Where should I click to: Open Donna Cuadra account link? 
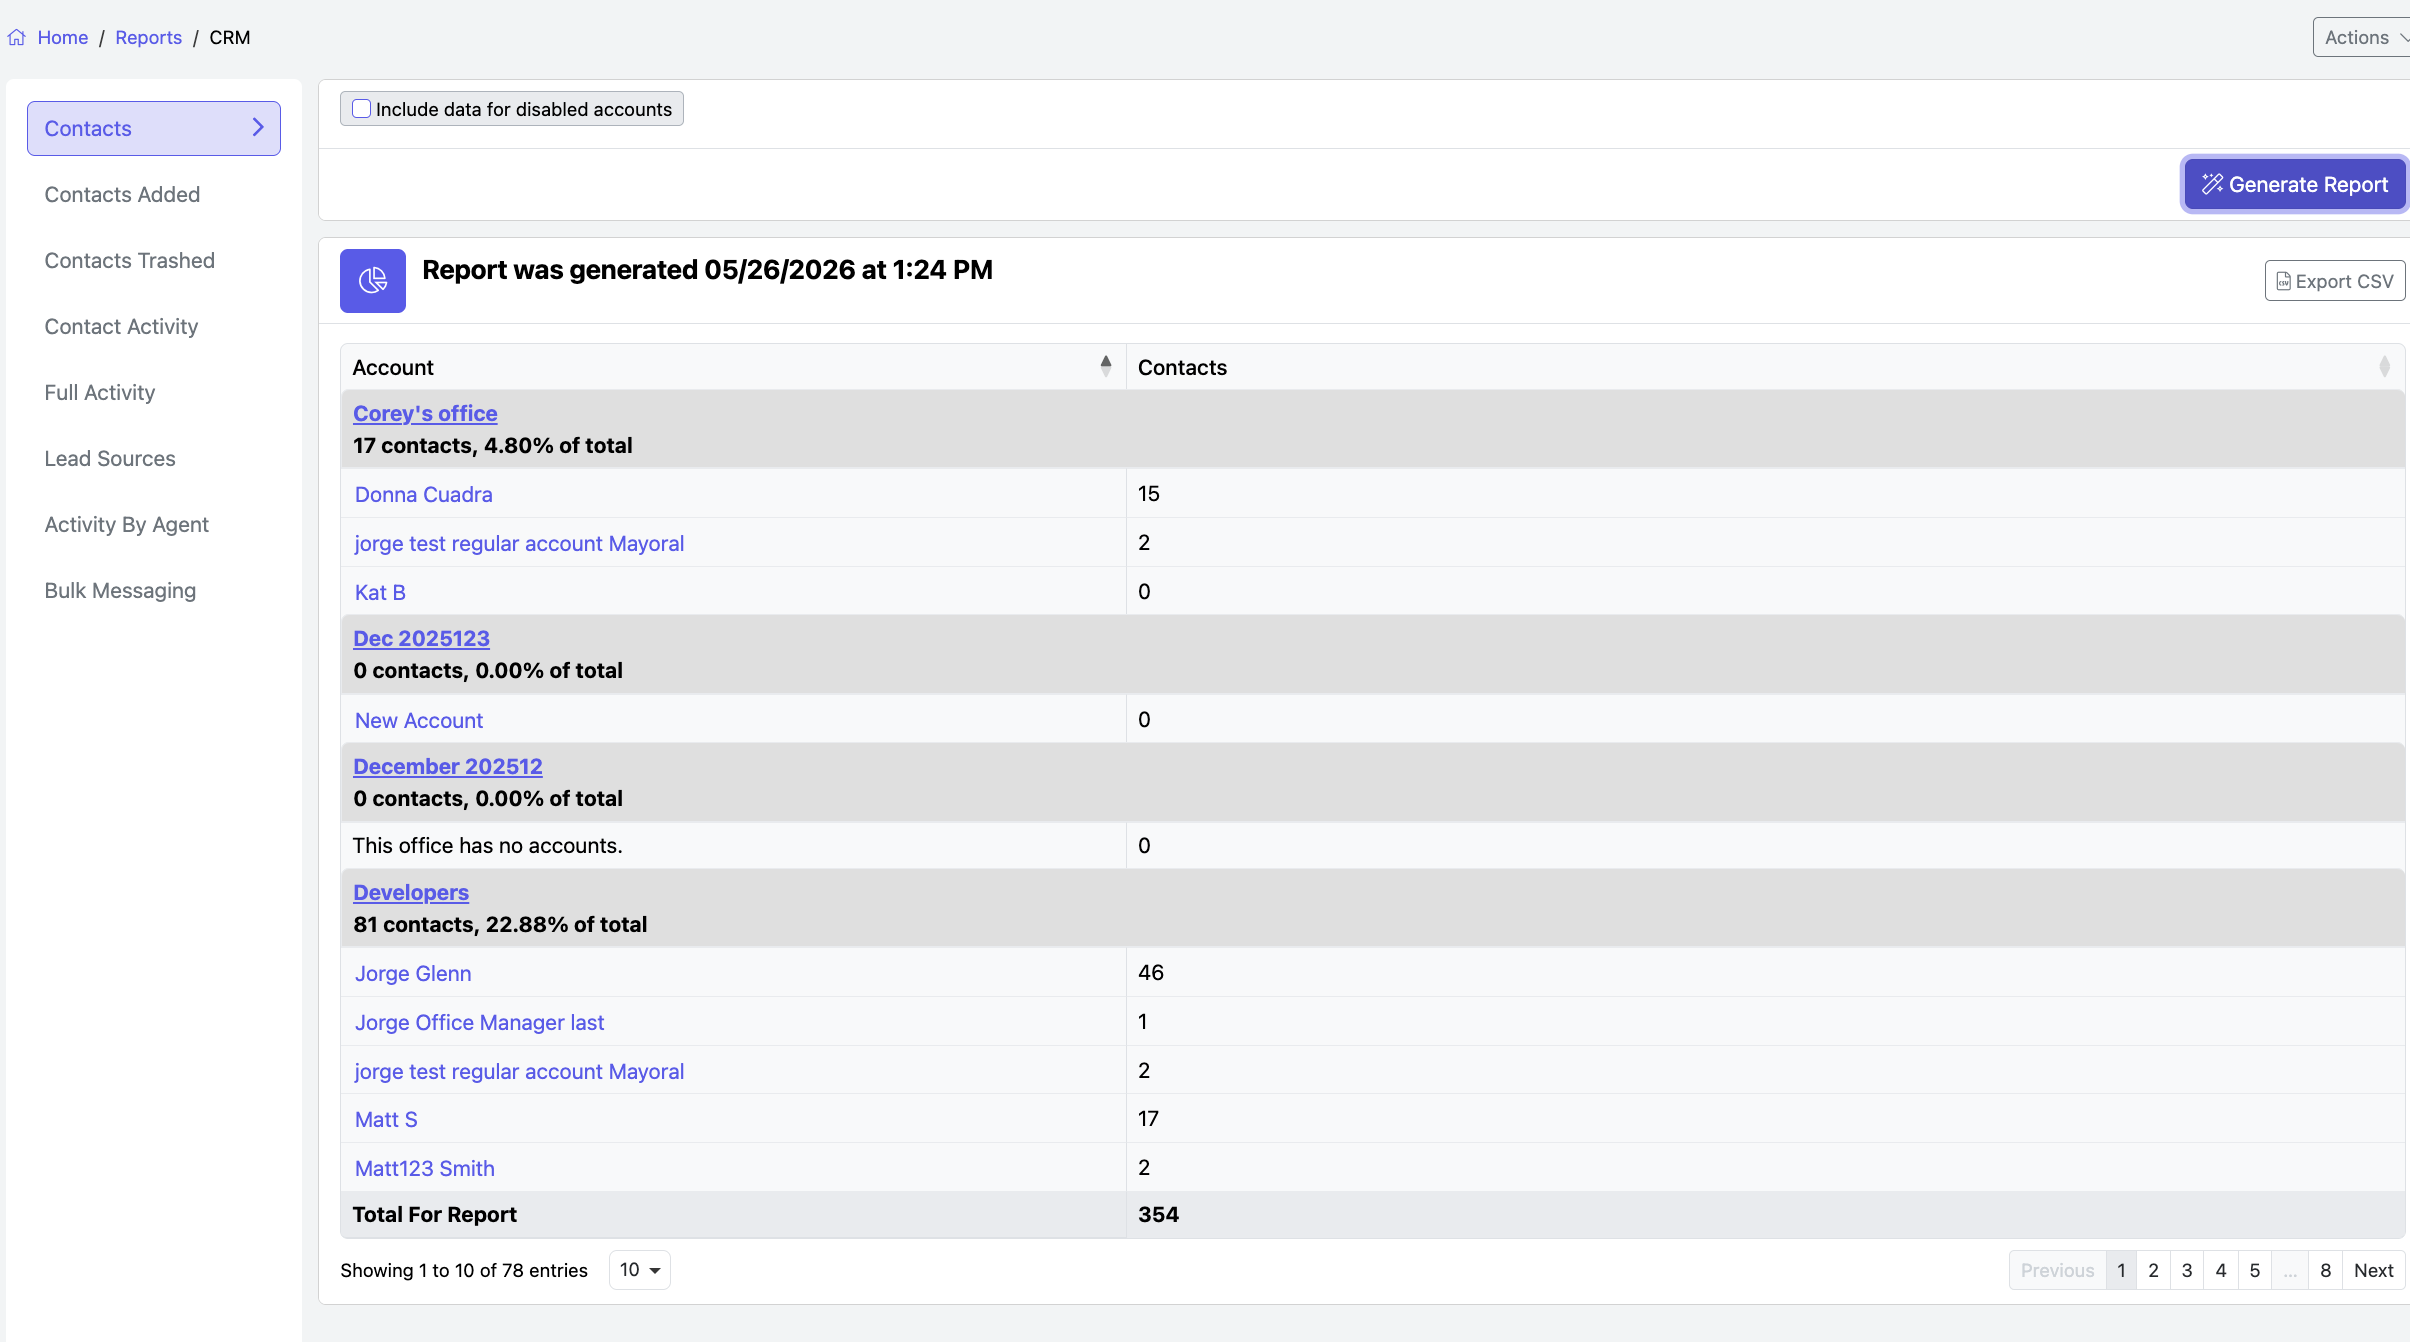point(424,494)
